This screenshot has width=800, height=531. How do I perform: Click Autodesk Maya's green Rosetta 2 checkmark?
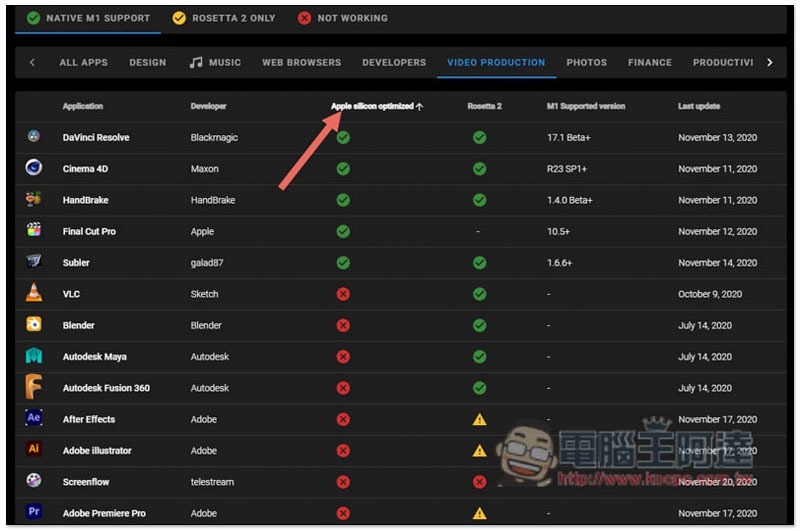pyautogui.click(x=479, y=357)
